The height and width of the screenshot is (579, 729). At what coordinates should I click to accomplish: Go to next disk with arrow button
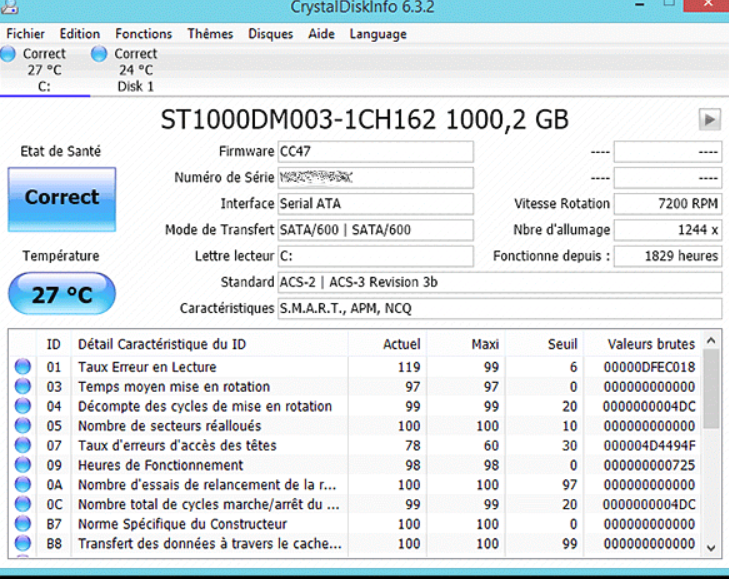[709, 120]
